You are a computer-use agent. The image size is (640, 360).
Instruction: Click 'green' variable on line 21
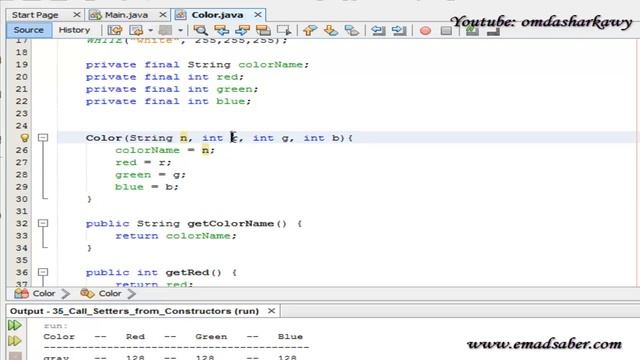(x=234, y=89)
